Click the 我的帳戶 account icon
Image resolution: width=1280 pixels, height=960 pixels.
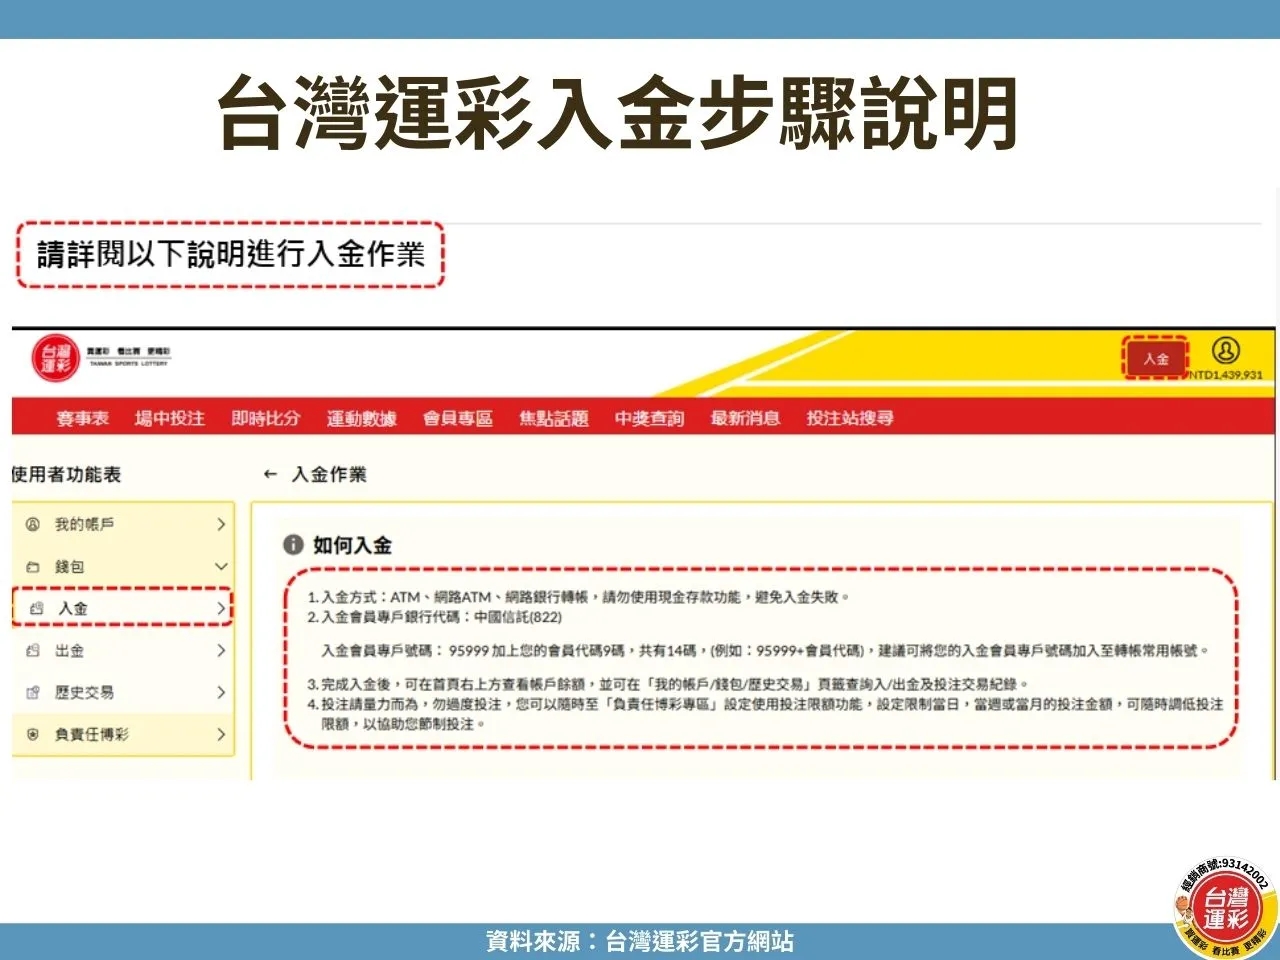(x=32, y=524)
